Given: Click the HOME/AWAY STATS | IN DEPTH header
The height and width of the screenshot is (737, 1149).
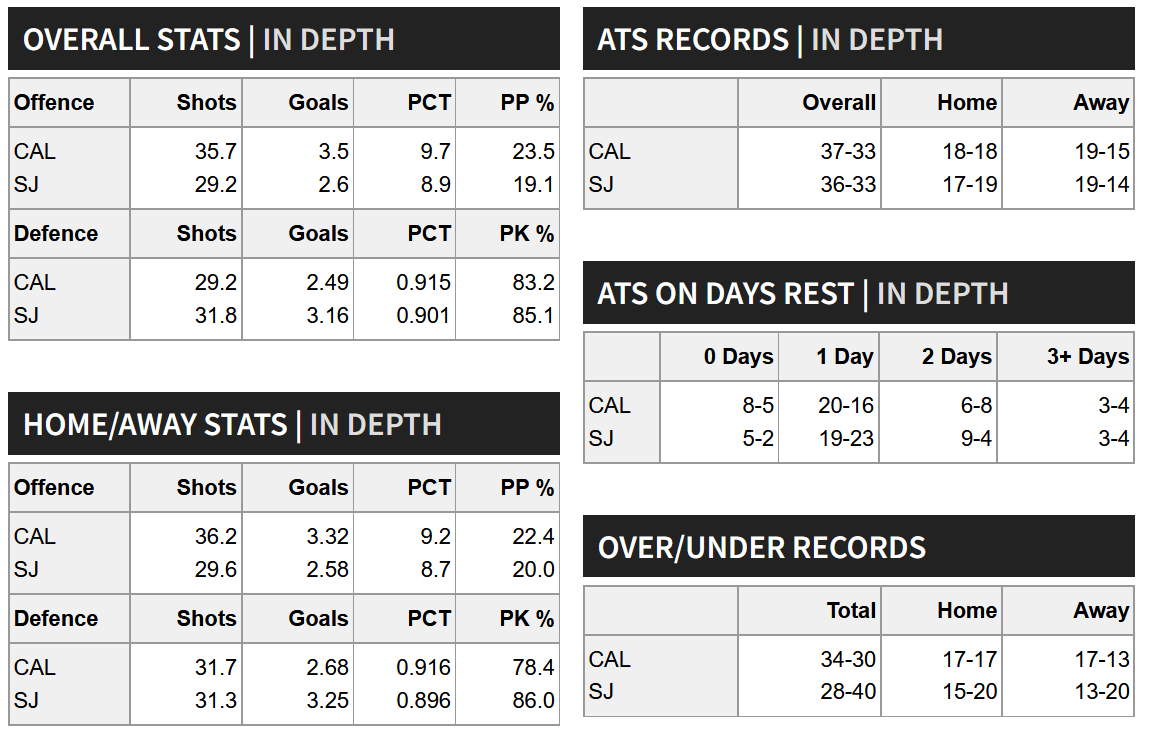Looking at the screenshot, I should click(x=284, y=424).
